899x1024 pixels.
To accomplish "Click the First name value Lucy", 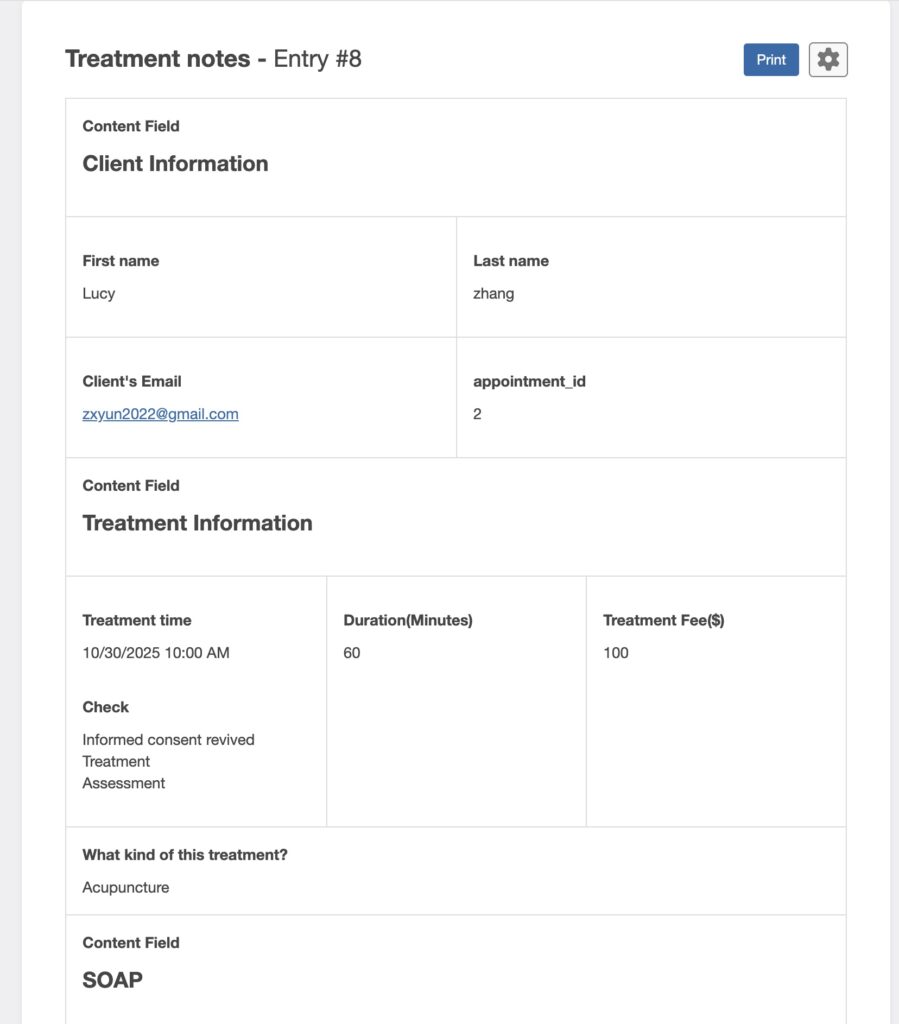I will click(99, 294).
